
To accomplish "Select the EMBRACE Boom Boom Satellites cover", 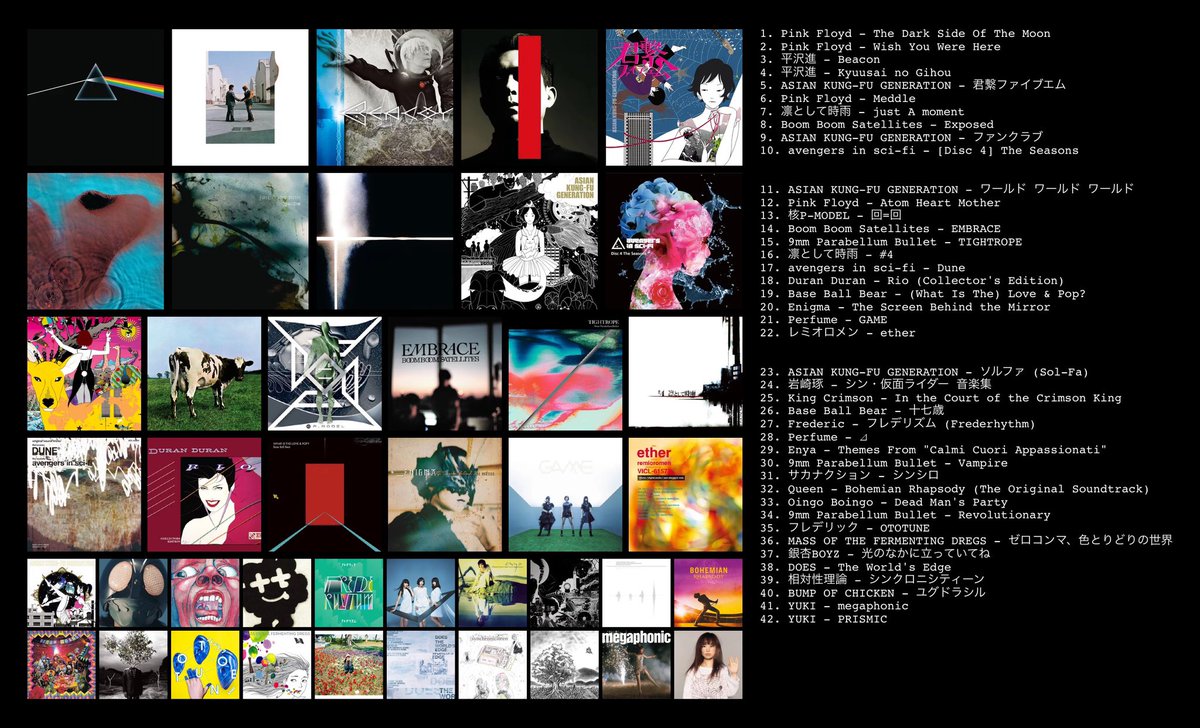I will click(445, 374).
